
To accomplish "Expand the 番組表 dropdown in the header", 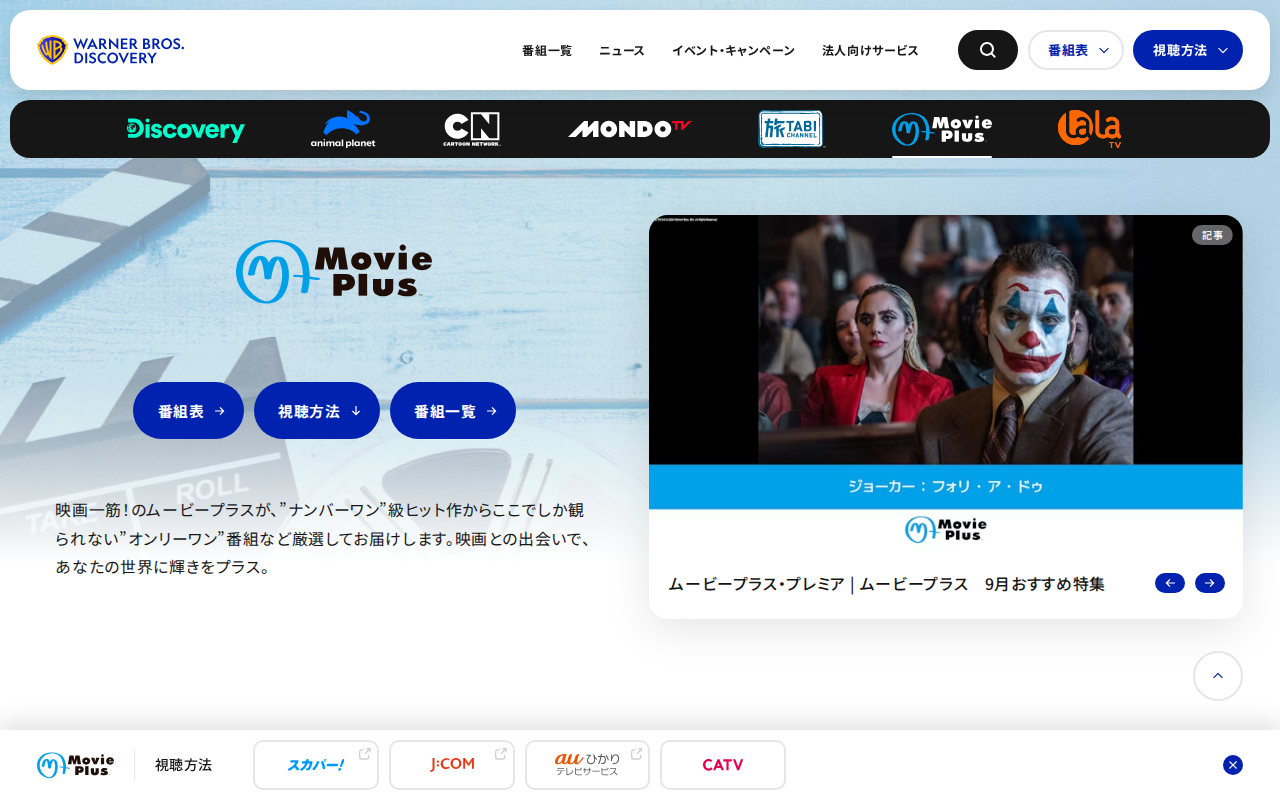I will coord(1076,50).
